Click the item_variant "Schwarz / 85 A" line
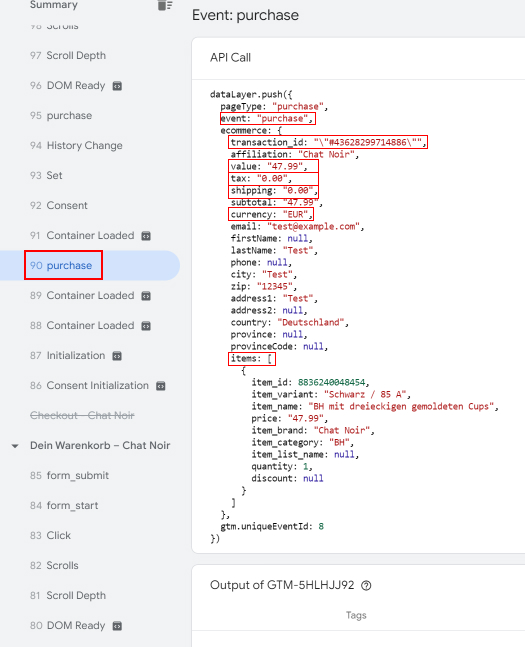The width and height of the screenshot is (525, 647). tap(331, 394)
